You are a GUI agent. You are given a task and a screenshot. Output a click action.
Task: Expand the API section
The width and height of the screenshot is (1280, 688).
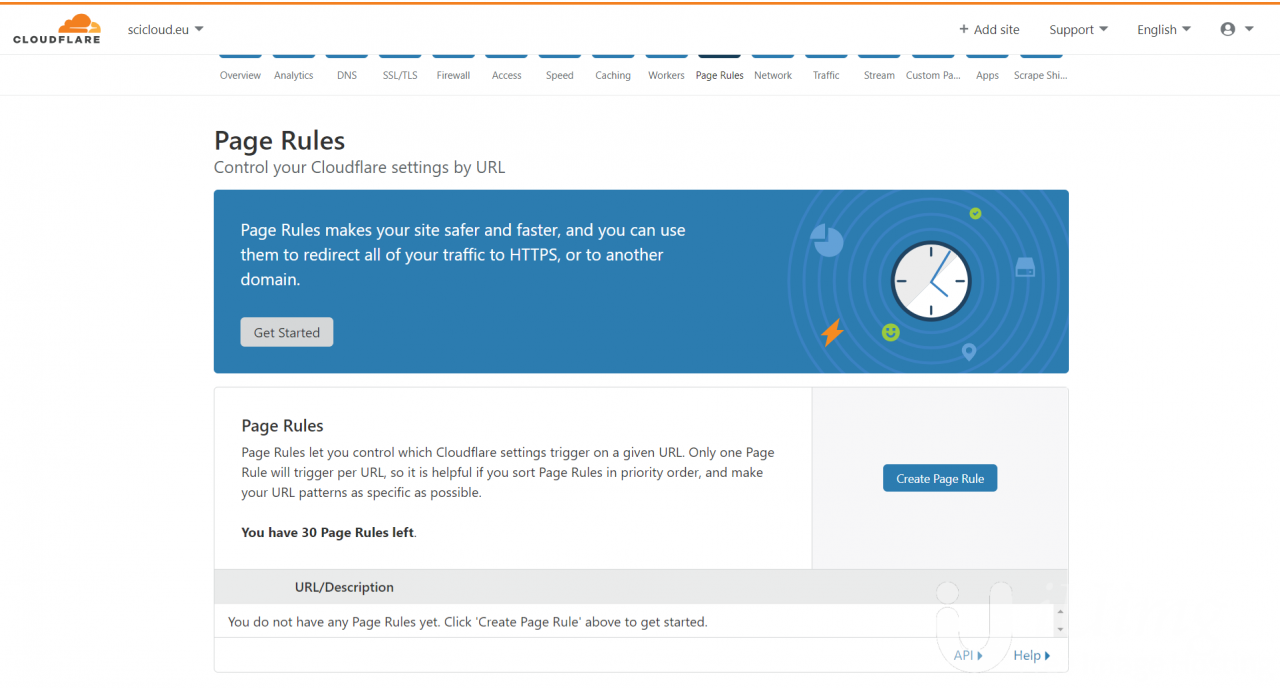(x=967, y=655)
